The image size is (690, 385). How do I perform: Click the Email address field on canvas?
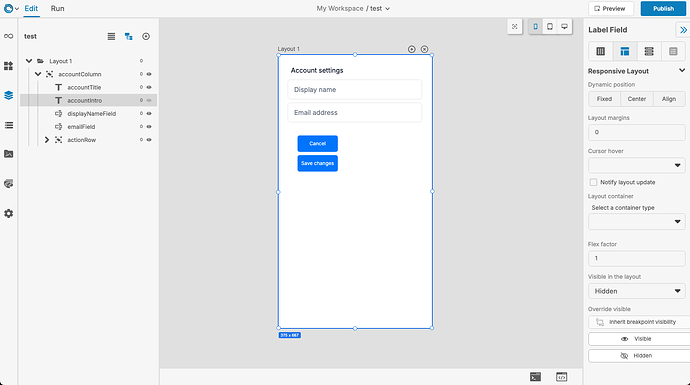(x=354, y=113)
